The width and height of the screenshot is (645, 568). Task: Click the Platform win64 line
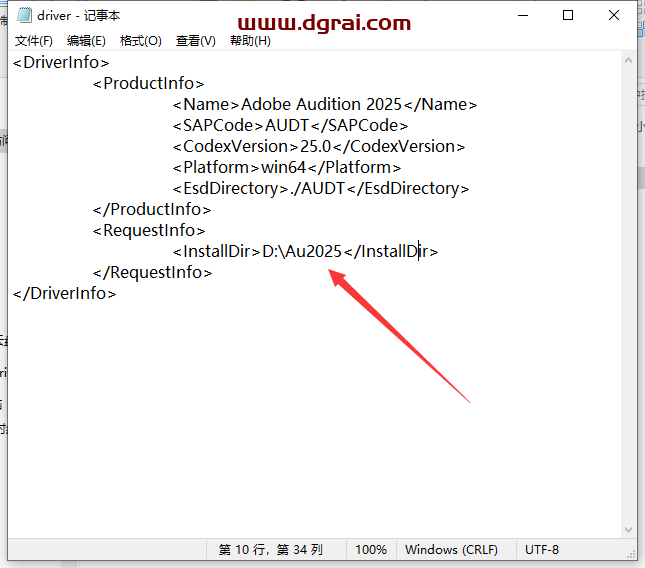coord(287,167)
